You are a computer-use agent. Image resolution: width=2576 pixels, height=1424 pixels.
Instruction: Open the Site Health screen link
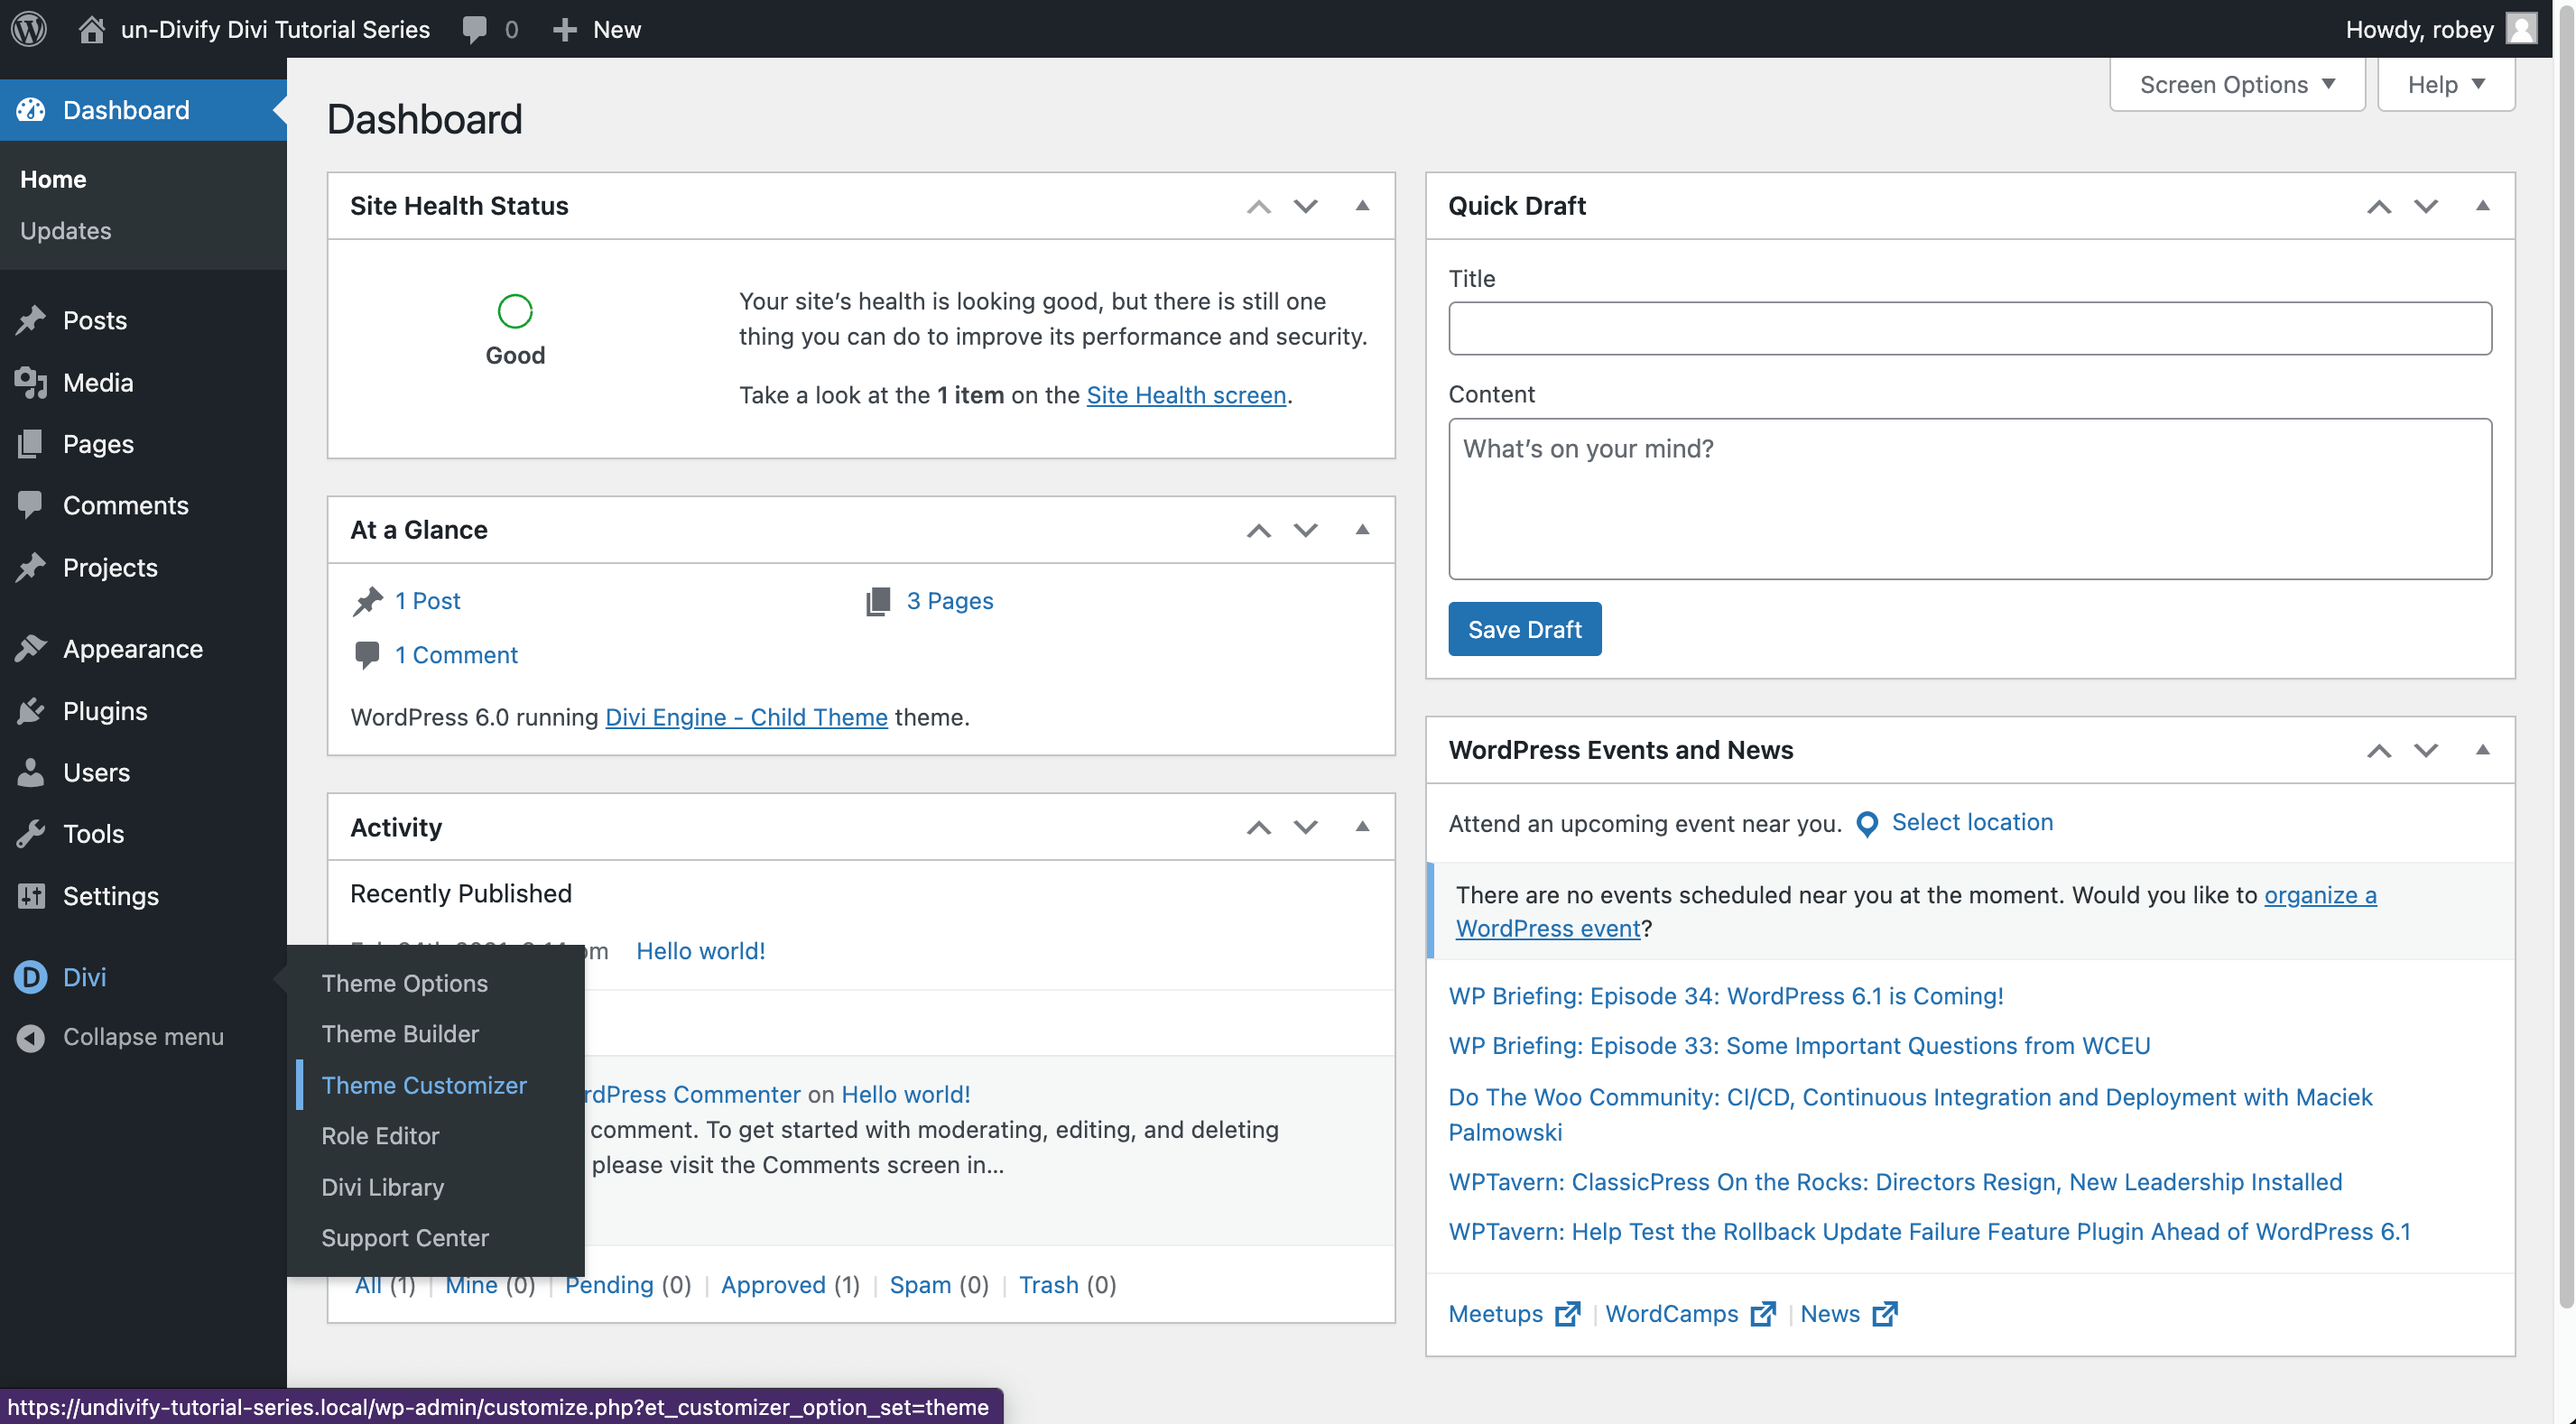(x=1186, y=395)
